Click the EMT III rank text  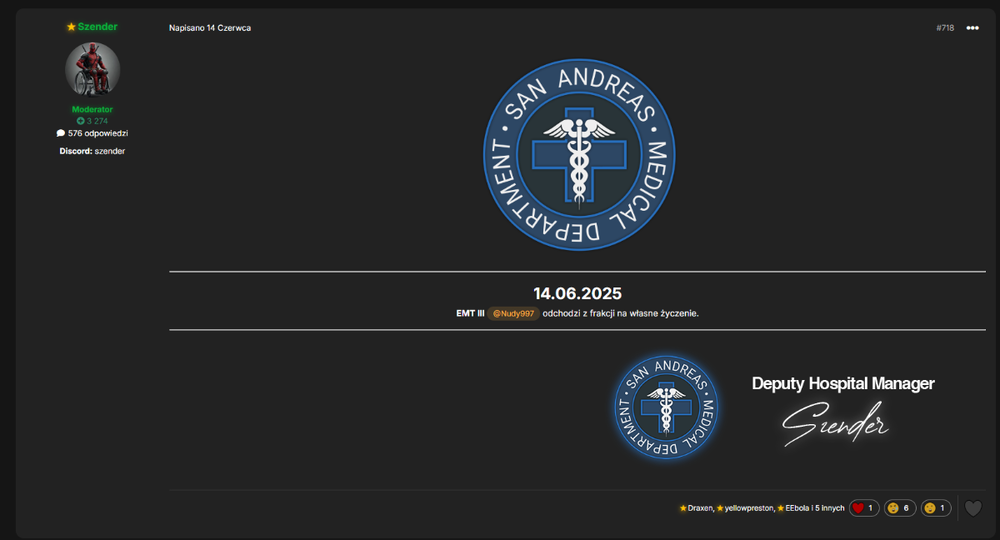click(x=470, y=314)
